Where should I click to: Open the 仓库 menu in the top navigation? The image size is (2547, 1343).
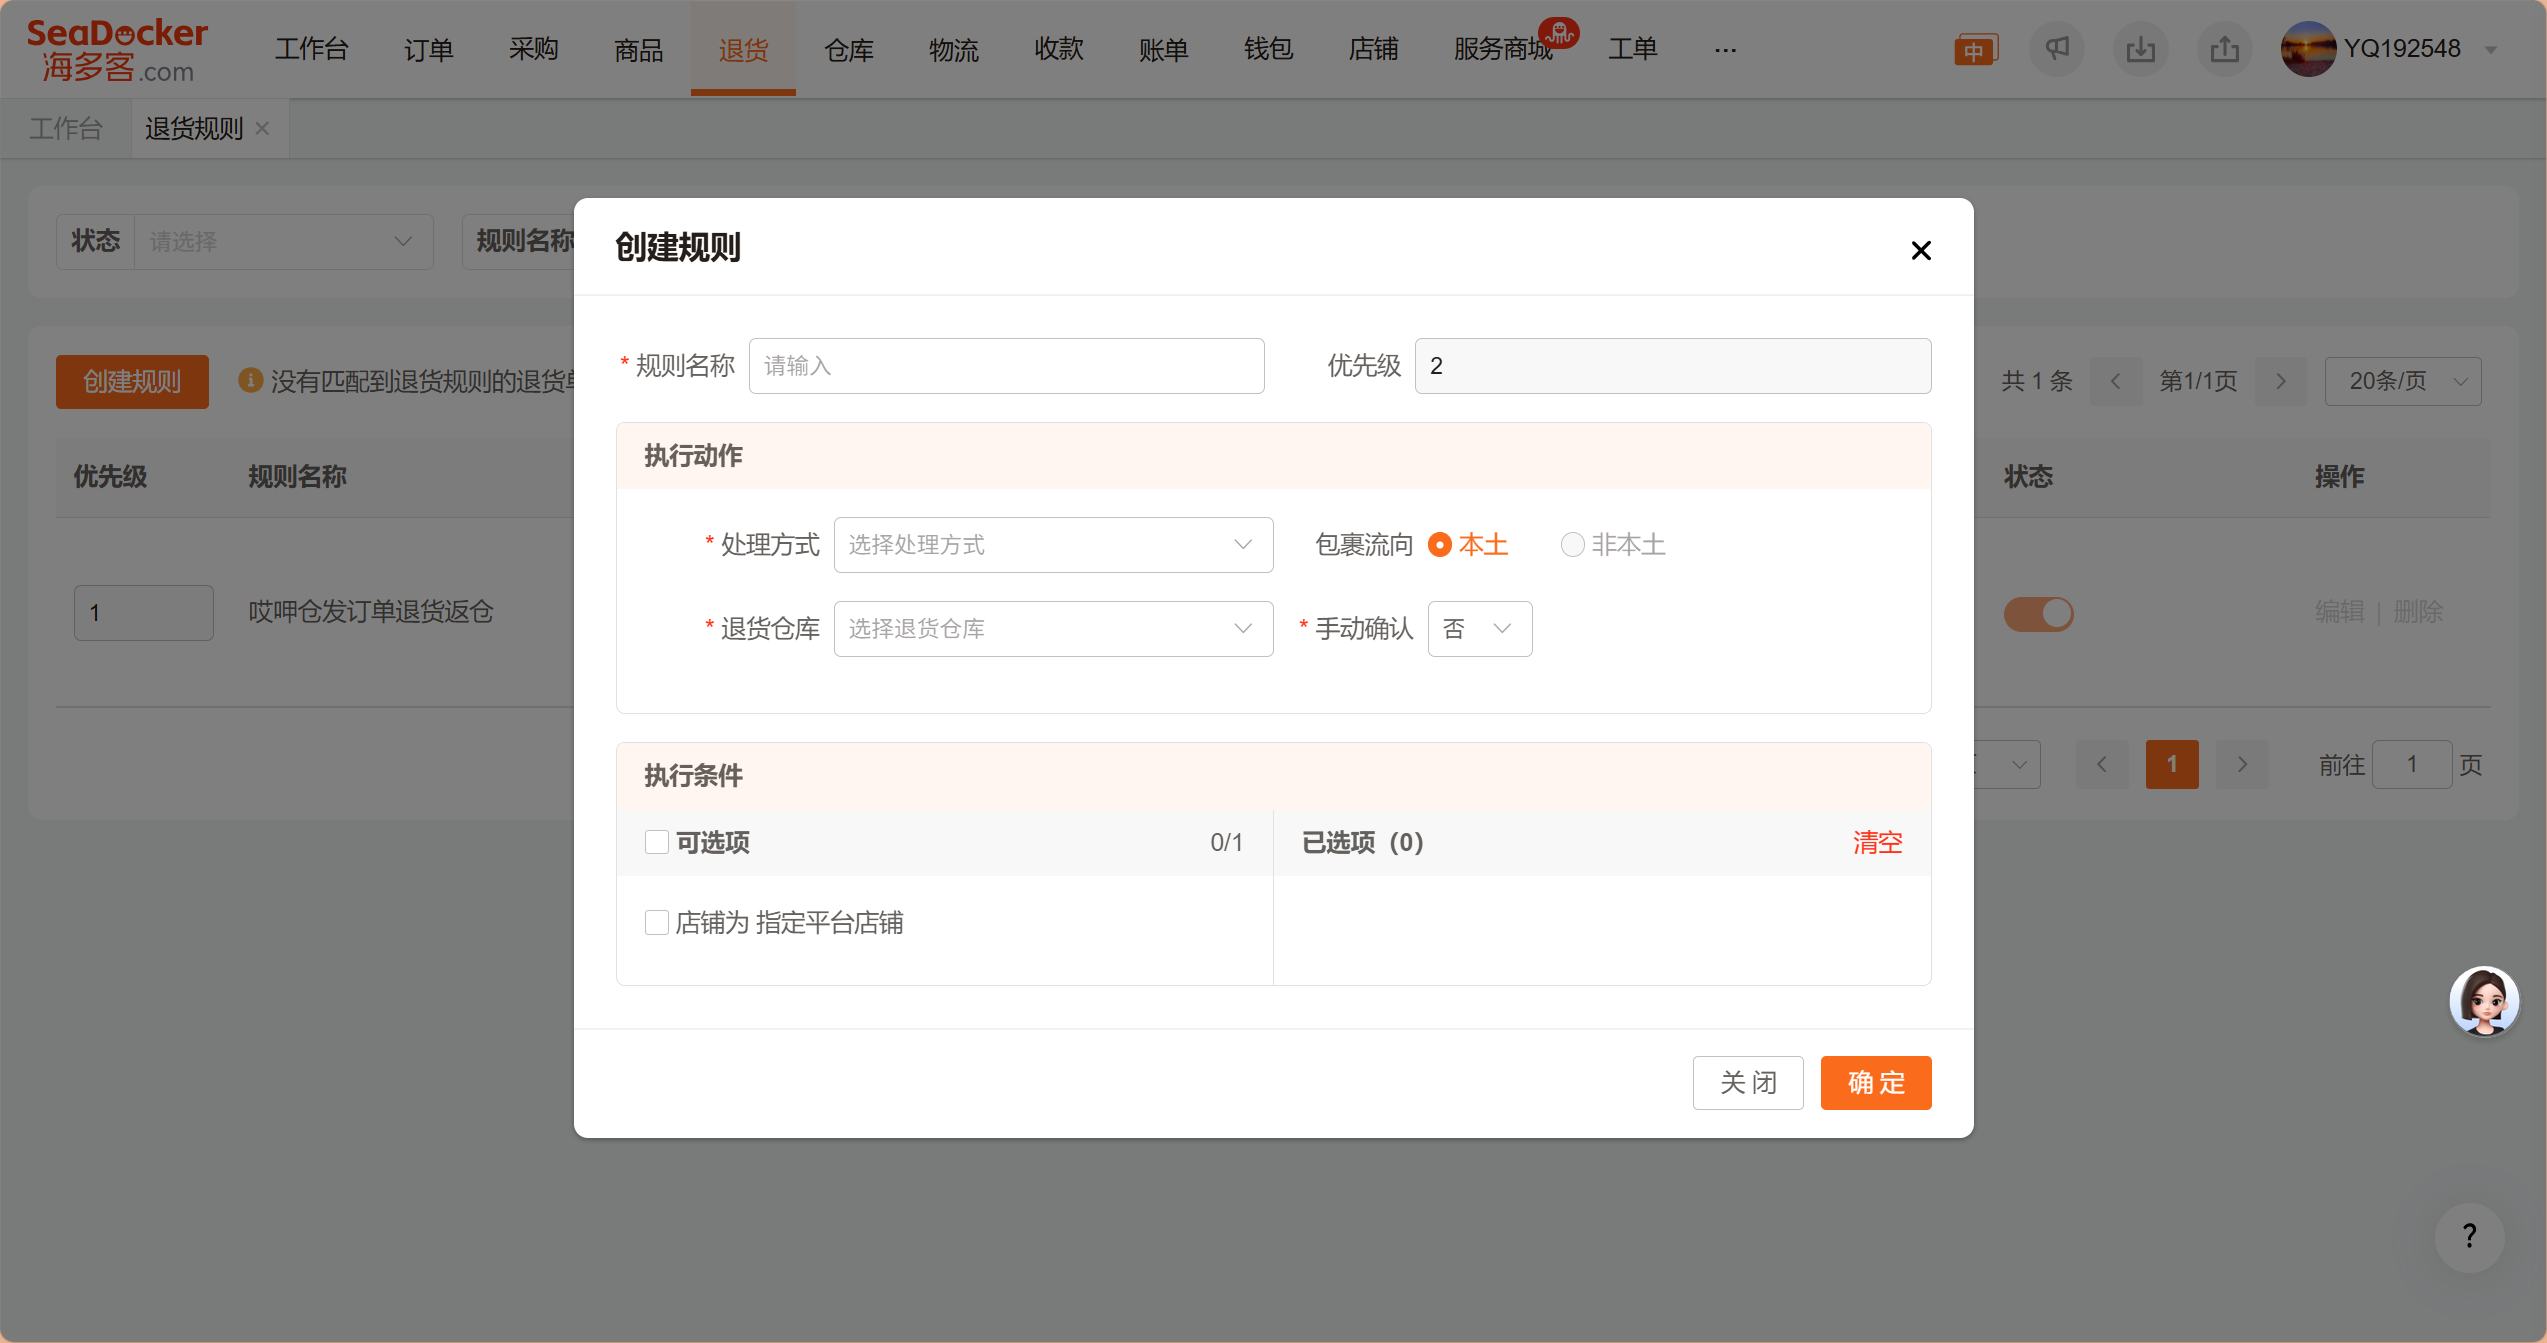848,49
